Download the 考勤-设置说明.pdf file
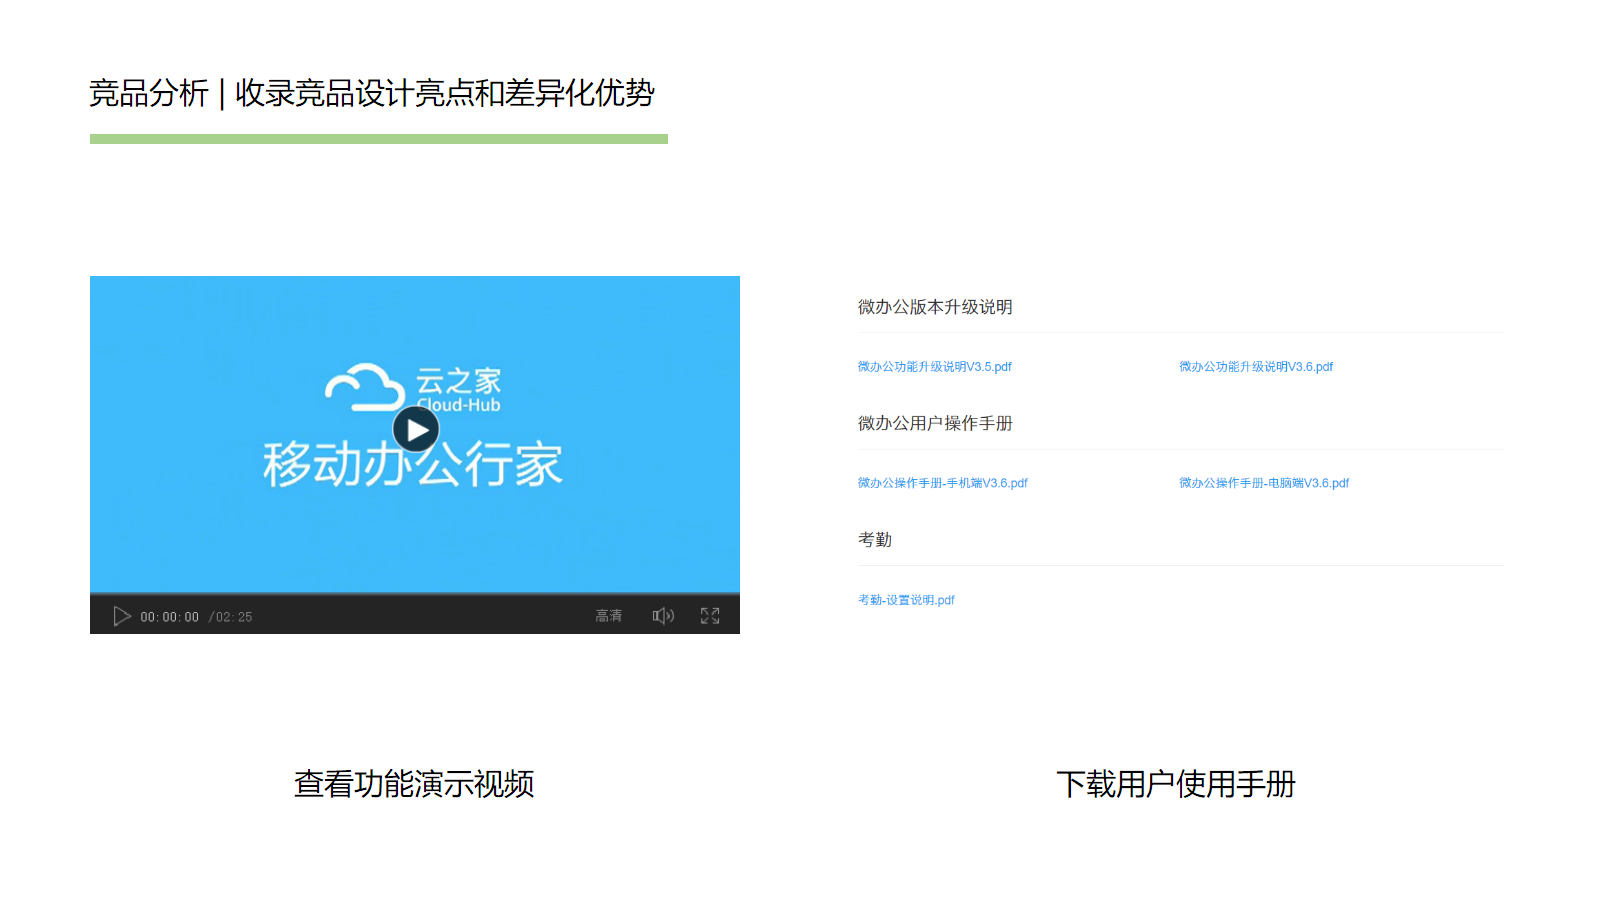This screenshot has height=900, width=1600. 906,600
